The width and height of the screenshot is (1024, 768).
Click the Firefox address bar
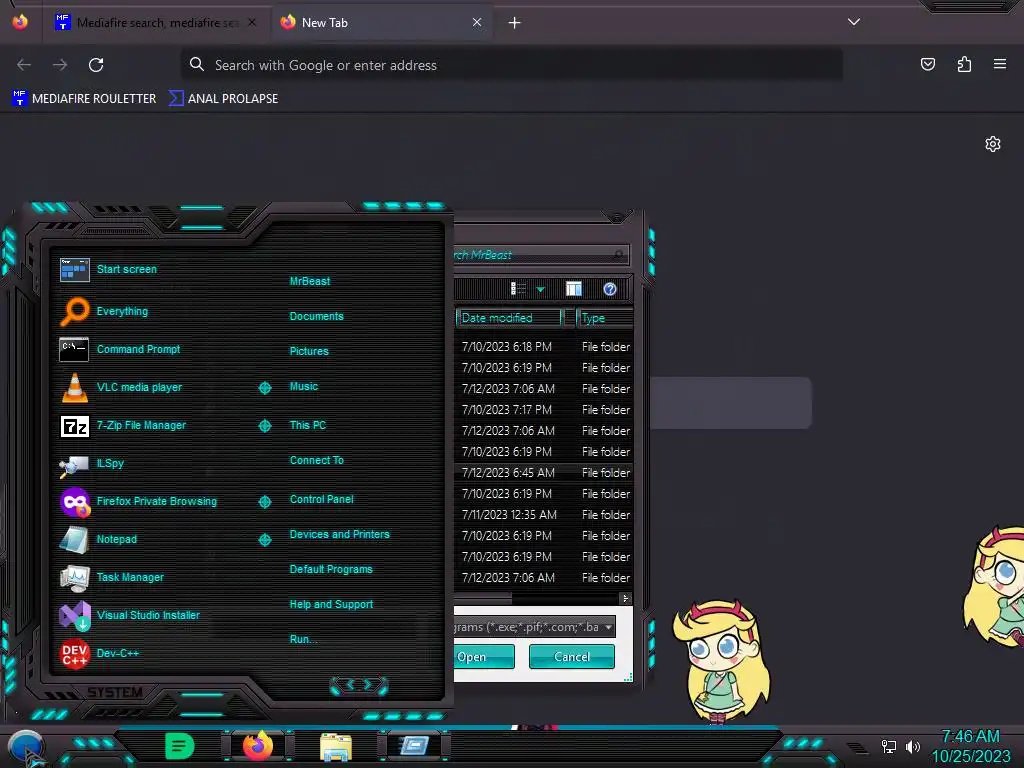coord(511,65)
